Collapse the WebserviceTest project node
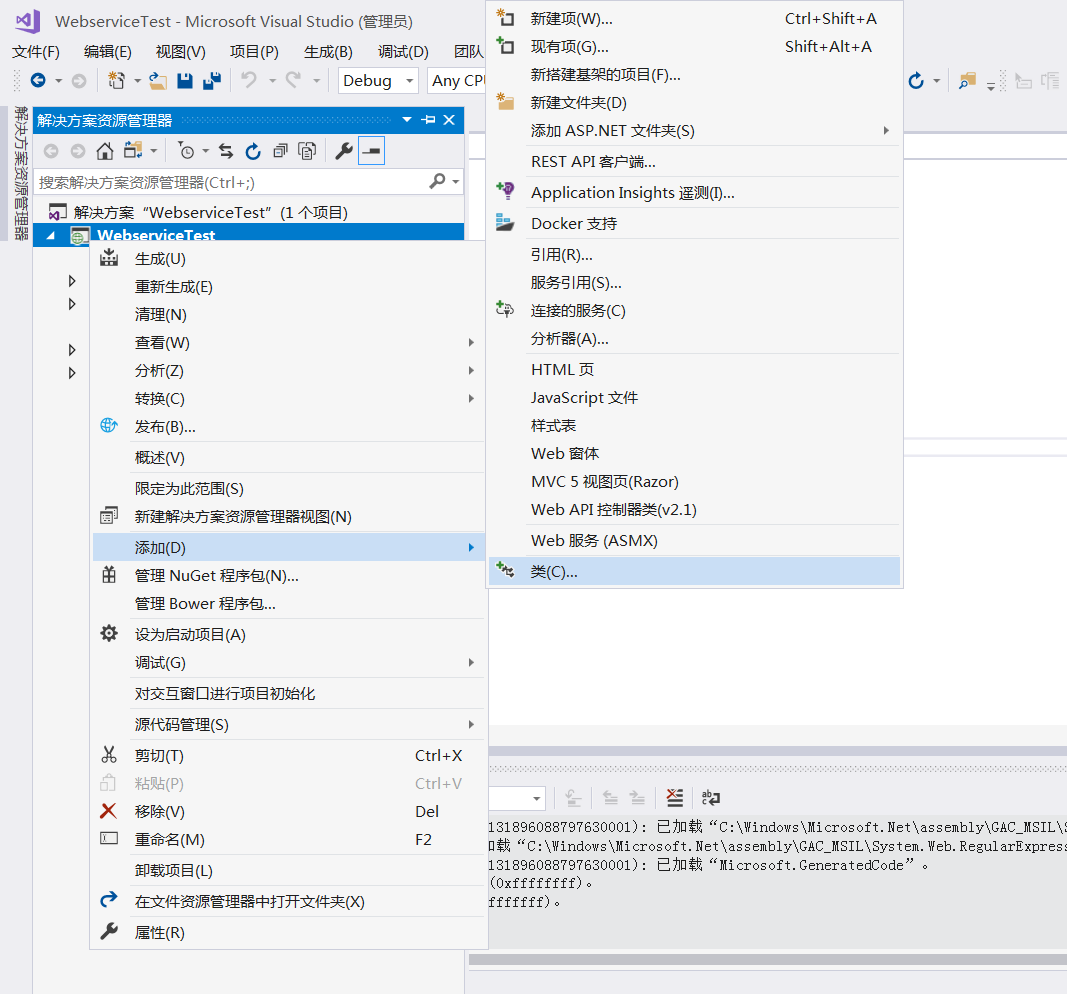1067x994 pixels. [x=50, y=235]
